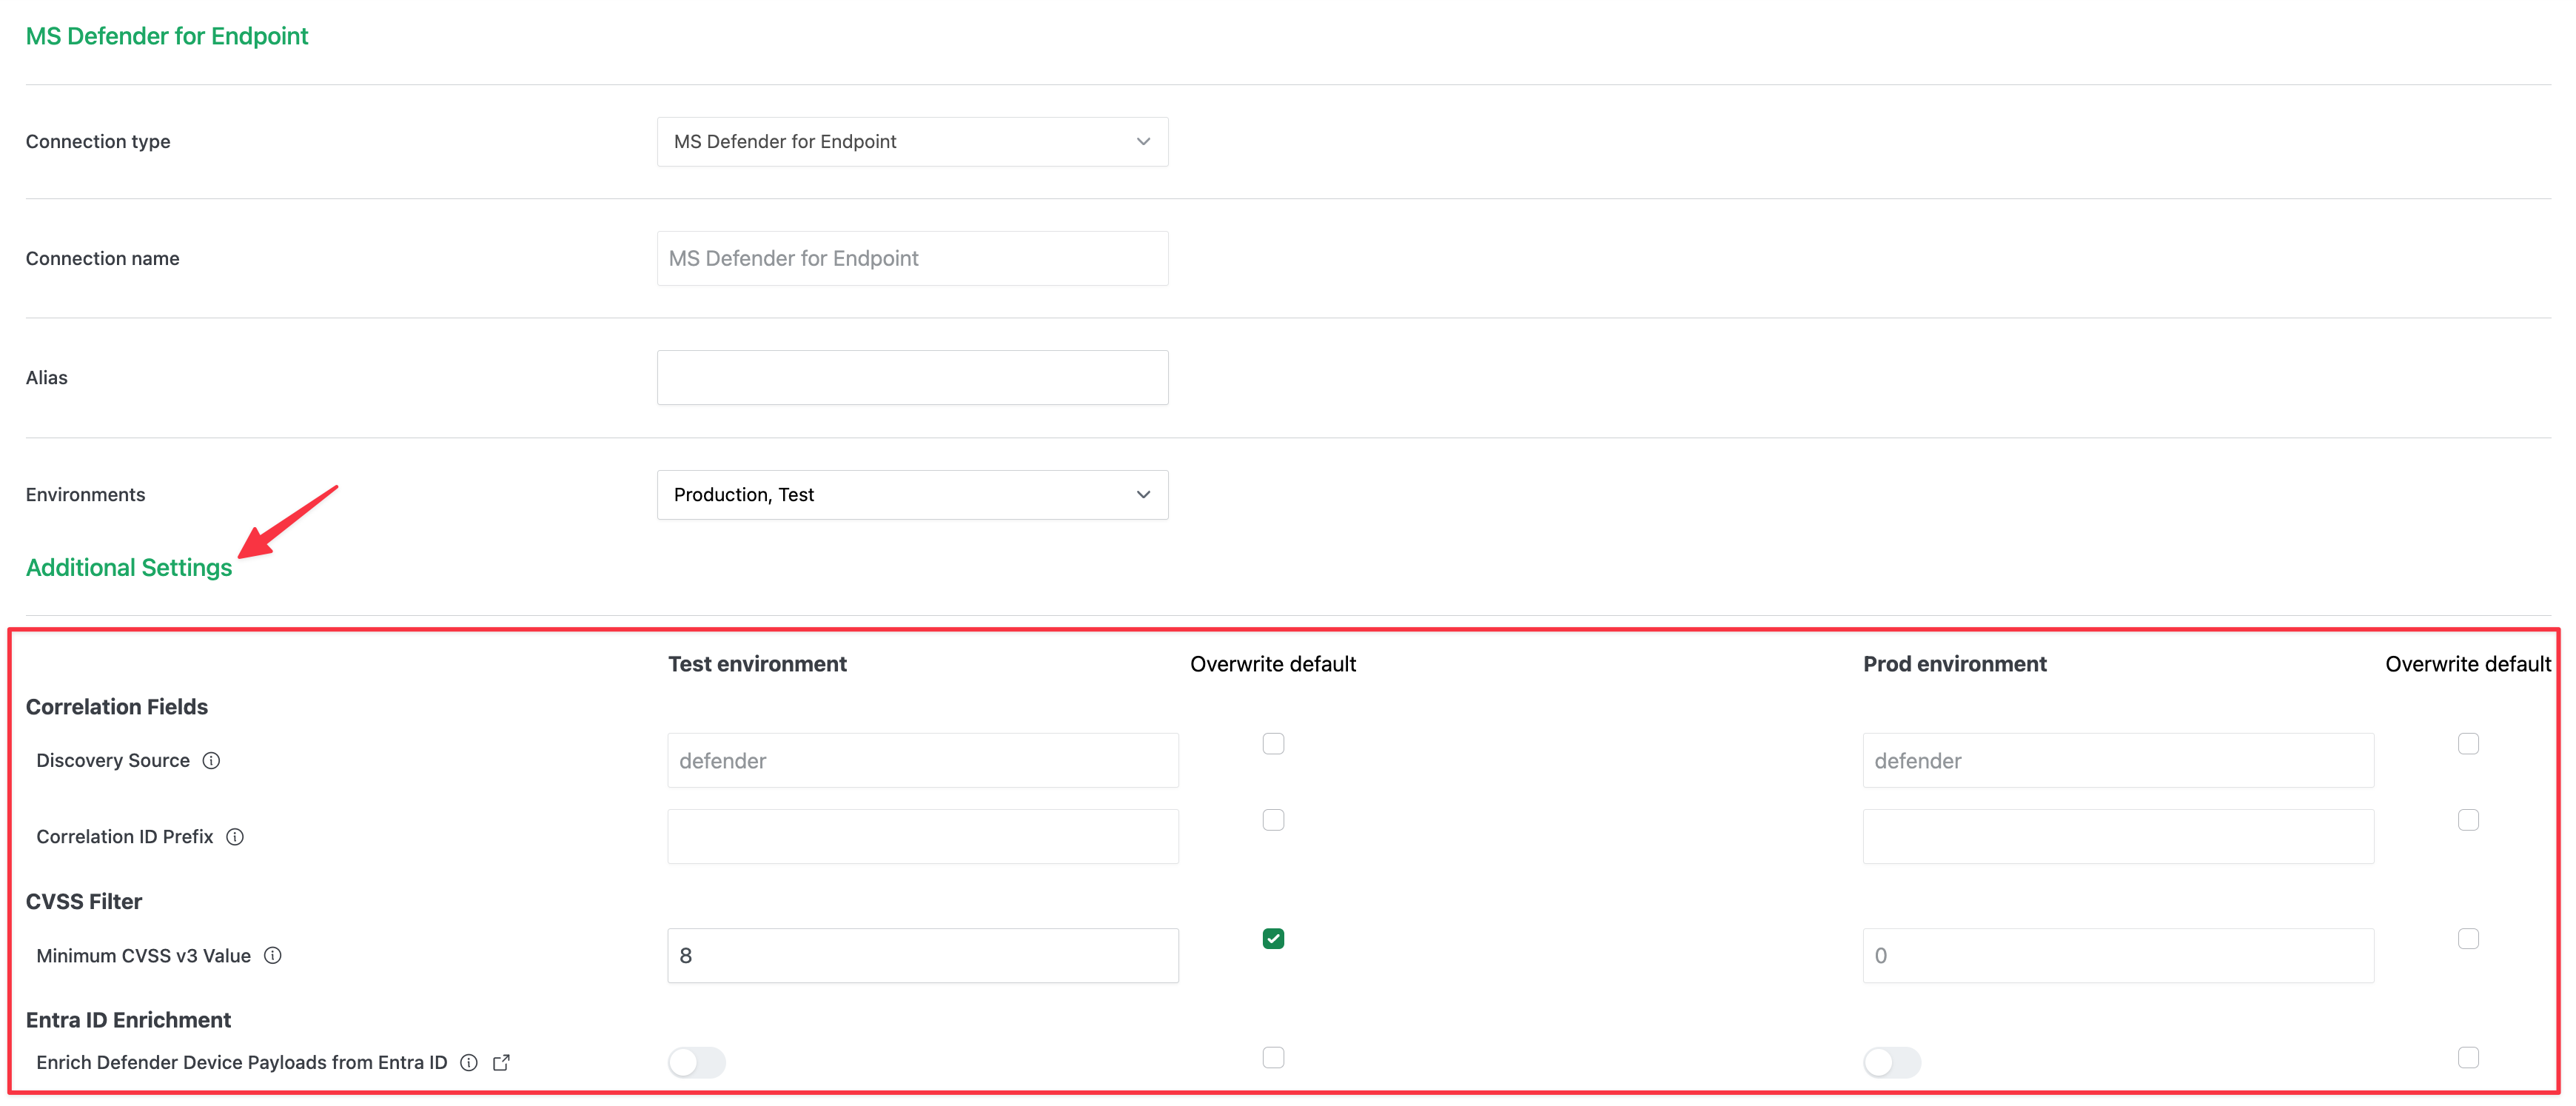Check Prod overwrite default for Entra ID enrichment
Screen dimensions: 2576x1106
click(2468, 1058)
